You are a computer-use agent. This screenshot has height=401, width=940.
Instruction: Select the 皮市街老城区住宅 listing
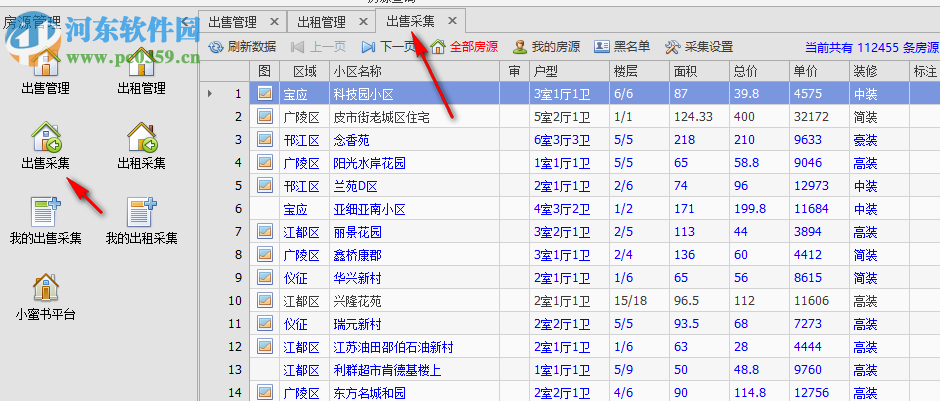coord(381,117)
